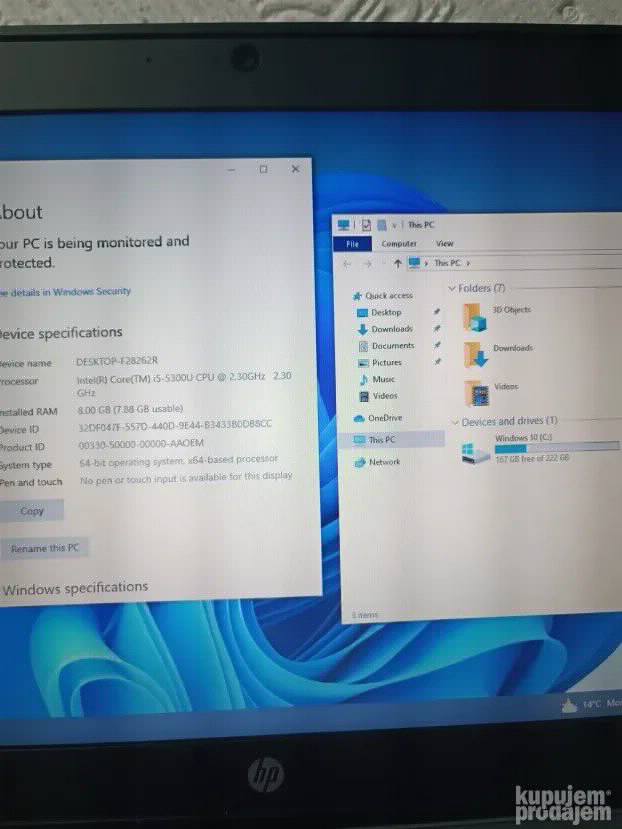The height and width of the screenshot is (829, 622).
Task: Maximize the About settings window
Action: [263, 169]
